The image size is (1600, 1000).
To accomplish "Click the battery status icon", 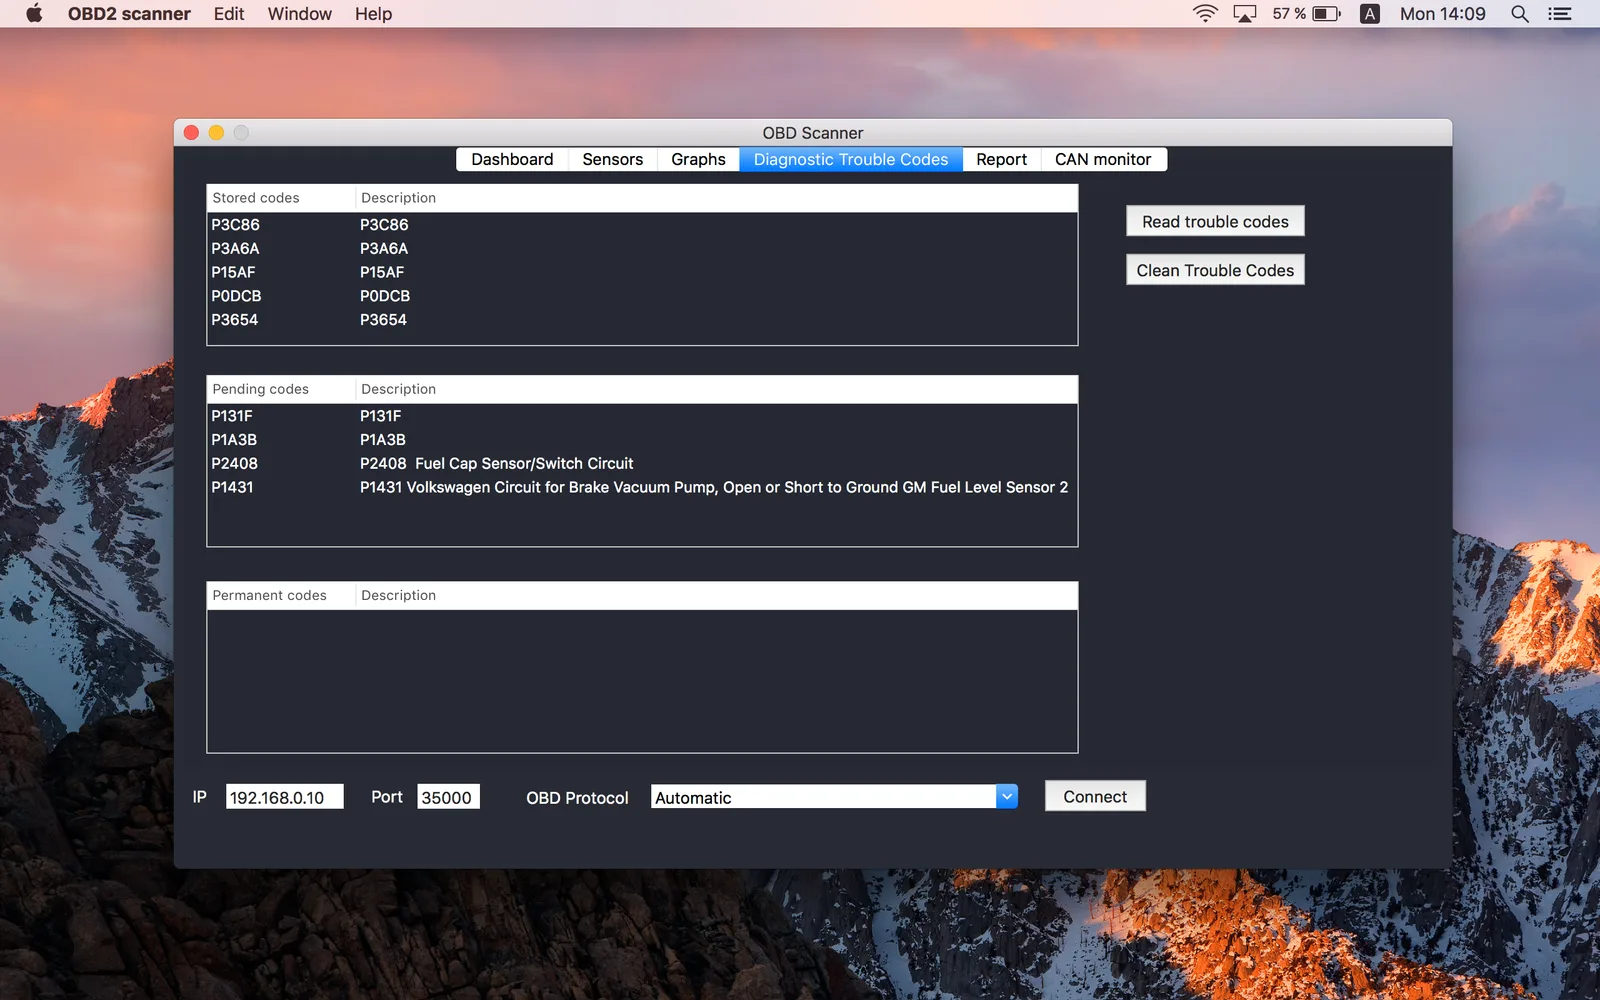I will coord(1327,14).
